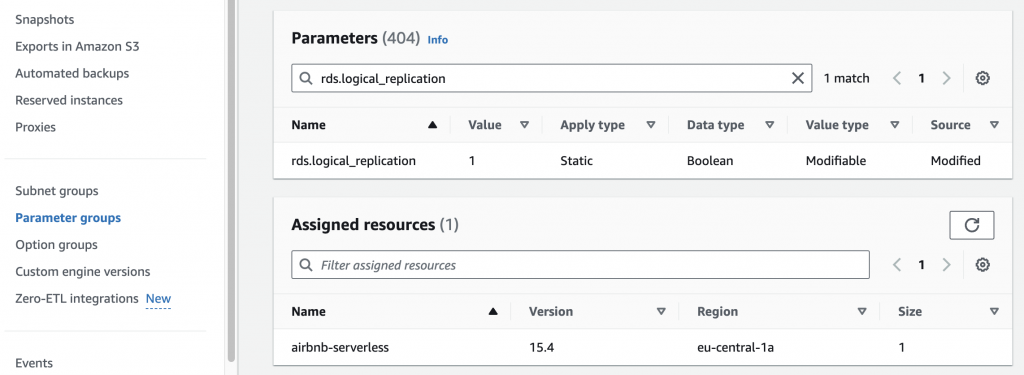Focus the Filter assigned resources field
1024x375 pixels.
[x=580, y=265]
